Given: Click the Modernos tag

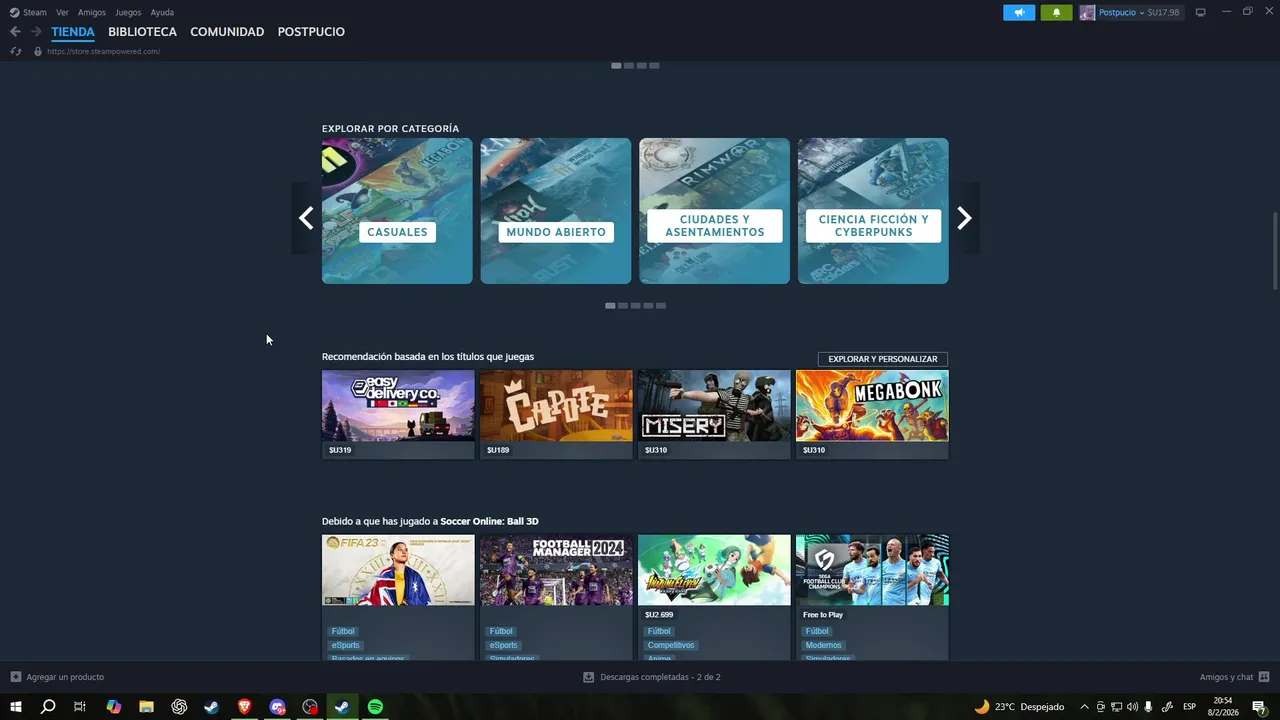Looking at the screenshot, I should 824,645.
